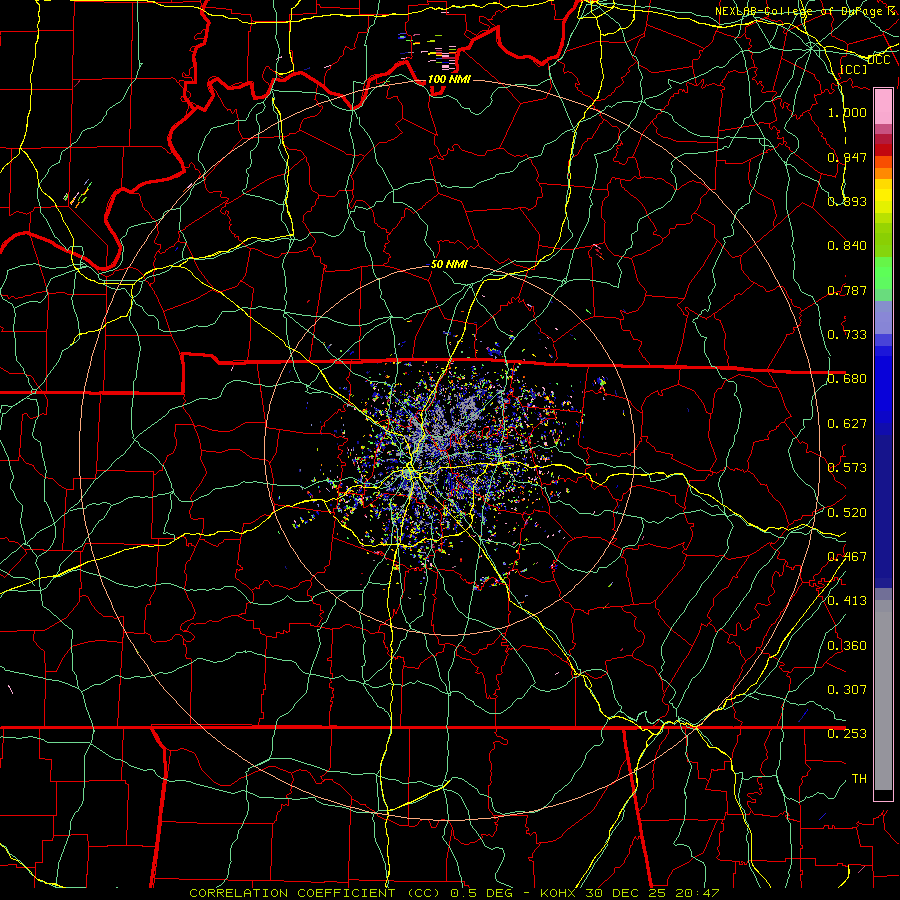This screenshot has width=900, height=900.
Task: Select the 0.787 scale value
Action: pyautogui.click(x=847, y=290)
